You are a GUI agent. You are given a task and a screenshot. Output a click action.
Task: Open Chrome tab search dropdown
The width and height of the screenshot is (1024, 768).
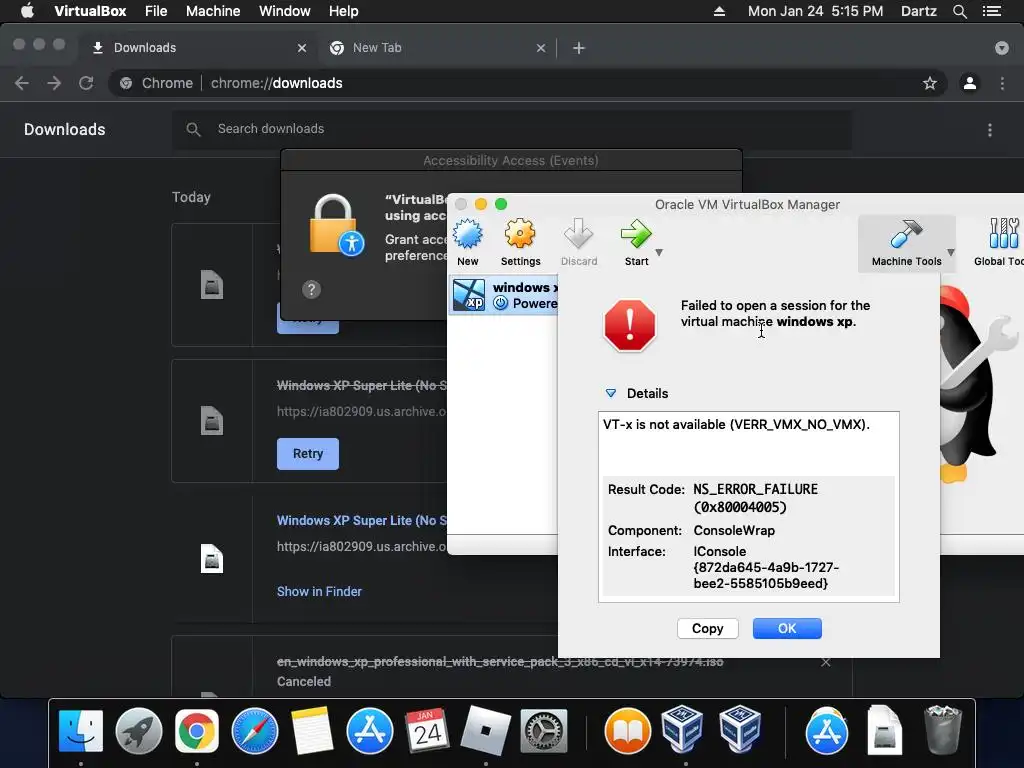point(1001,48)
